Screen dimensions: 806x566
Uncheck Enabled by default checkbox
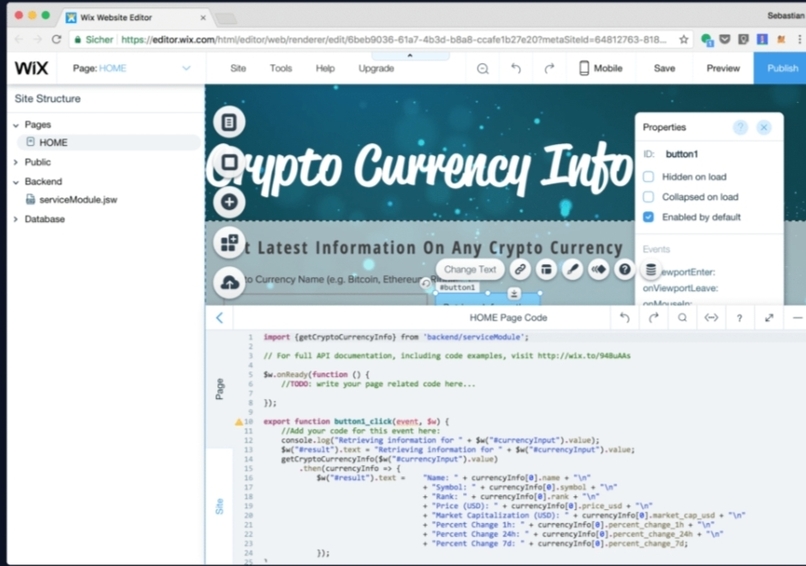(x=649, y=217)
